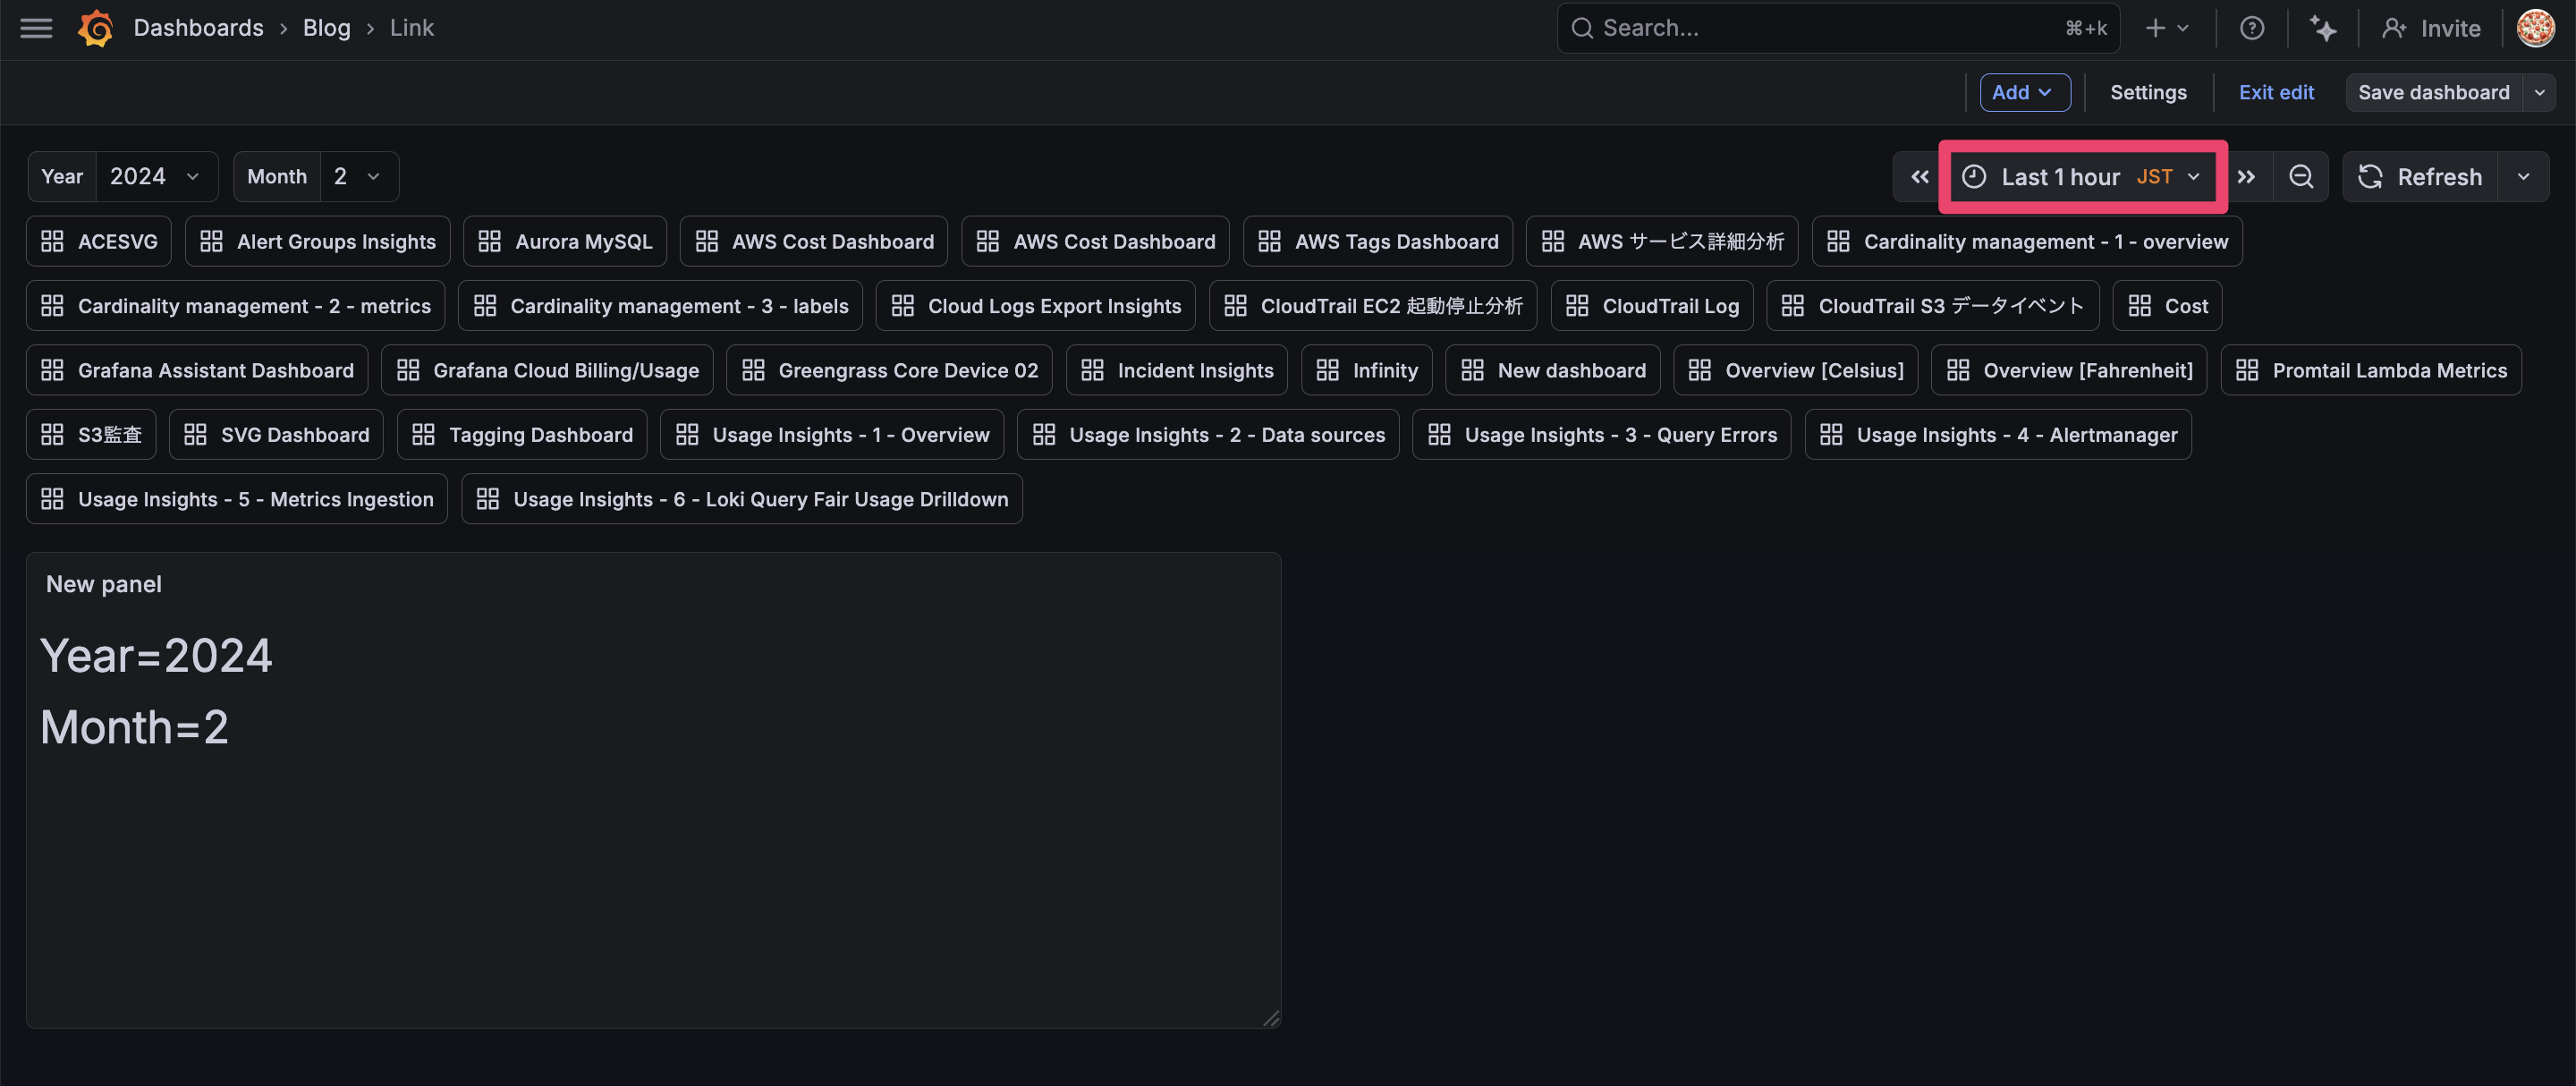Viewport: 2576px width, 1086px height.
Task: Expand Save dashboard options arrow
Action: point(2539,92)
